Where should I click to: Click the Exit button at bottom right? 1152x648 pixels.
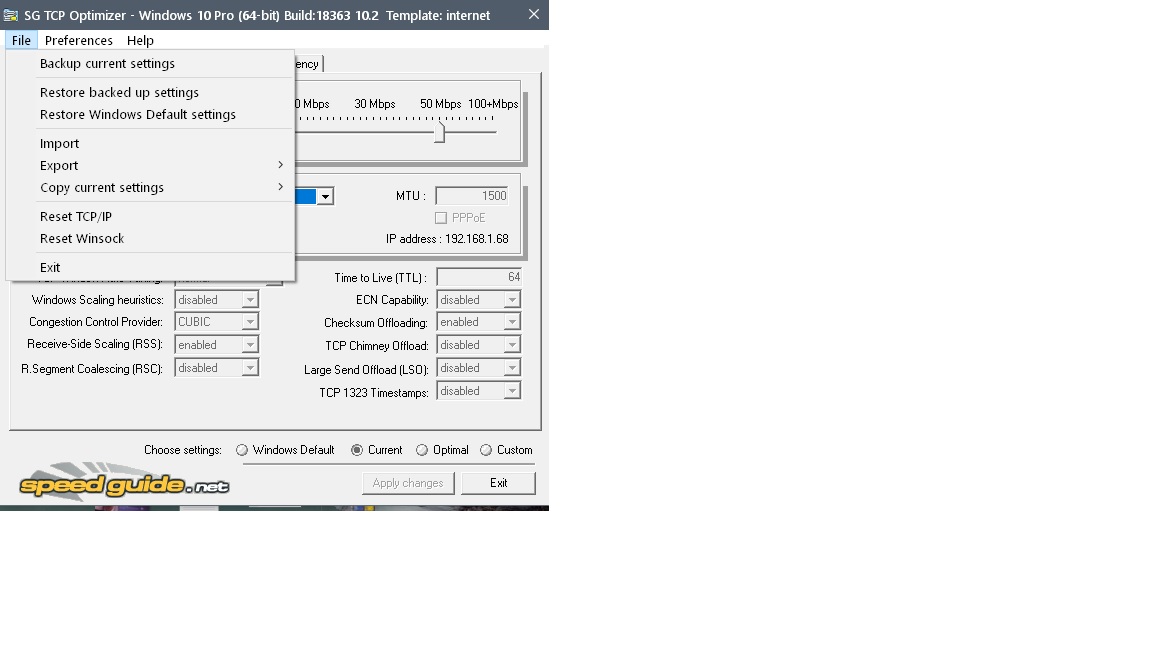pos(498,483)
